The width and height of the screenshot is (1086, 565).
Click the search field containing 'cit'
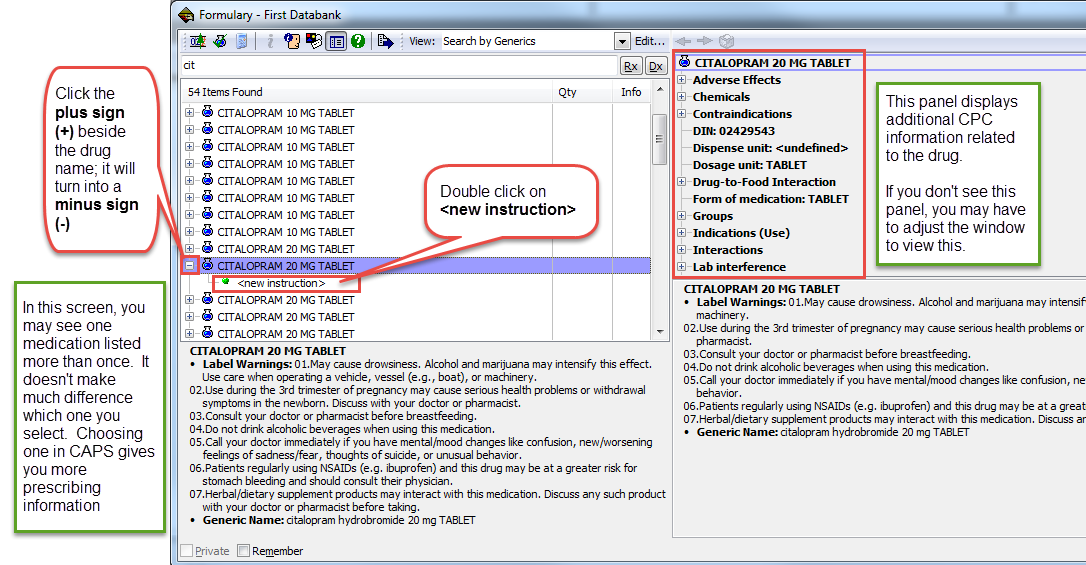click(395, 65)
